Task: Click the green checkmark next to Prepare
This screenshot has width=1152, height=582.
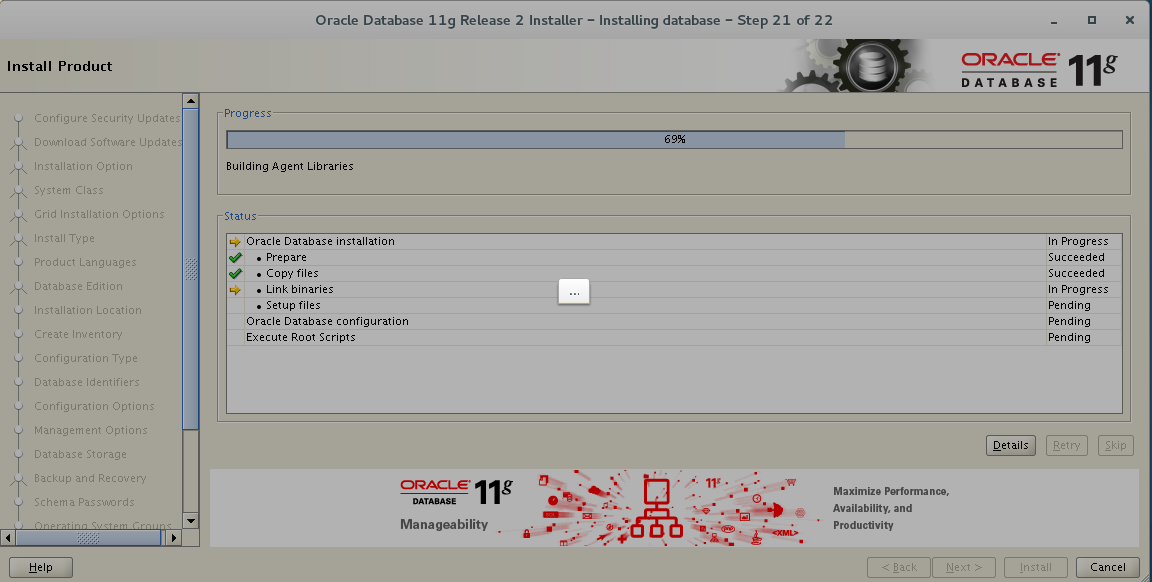Action: pyautogui.click(x=234, y=257)
